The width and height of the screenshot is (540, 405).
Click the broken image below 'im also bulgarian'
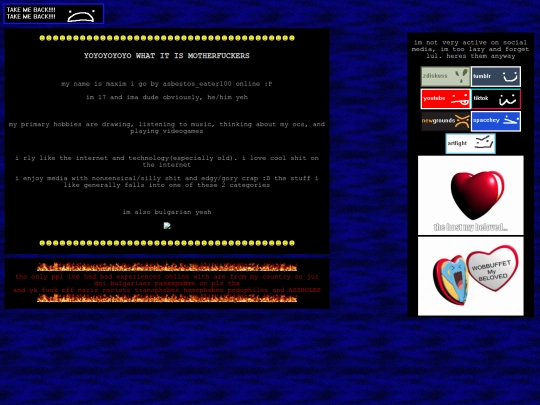(x=167, y=226)
